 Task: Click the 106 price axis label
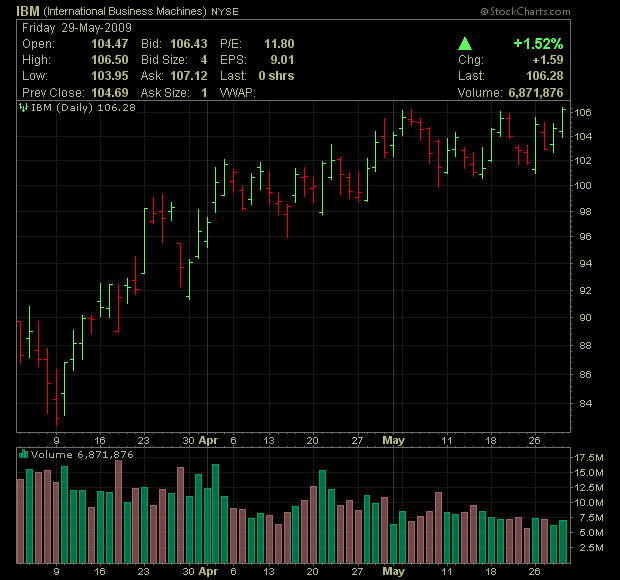582,112
